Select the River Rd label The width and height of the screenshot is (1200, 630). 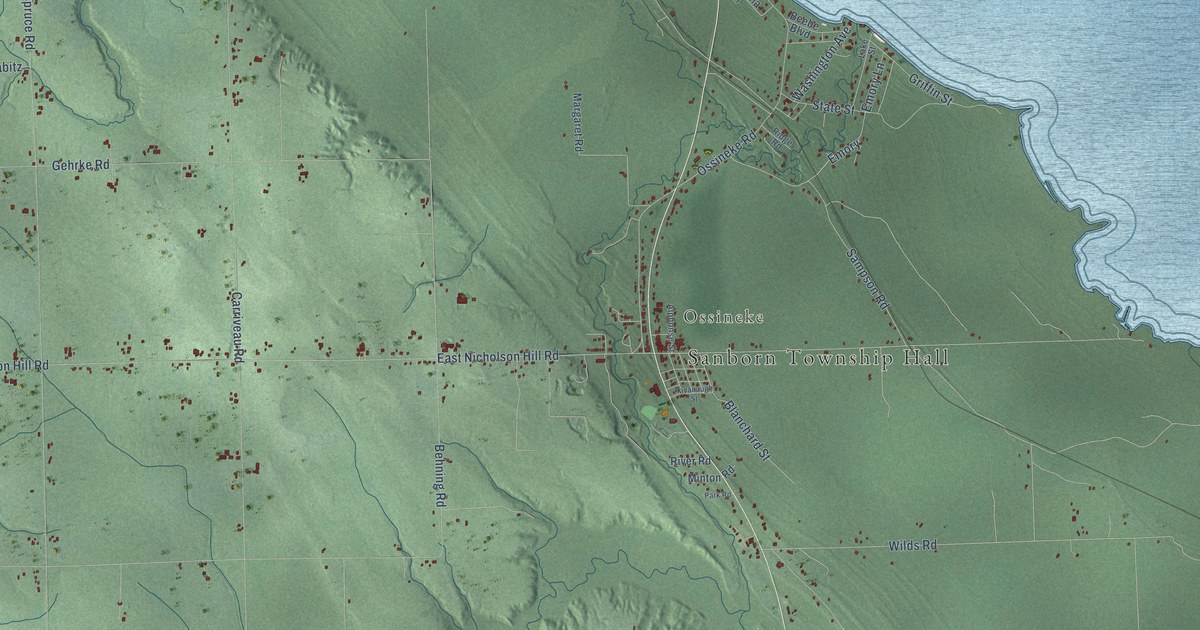point(690,461)
